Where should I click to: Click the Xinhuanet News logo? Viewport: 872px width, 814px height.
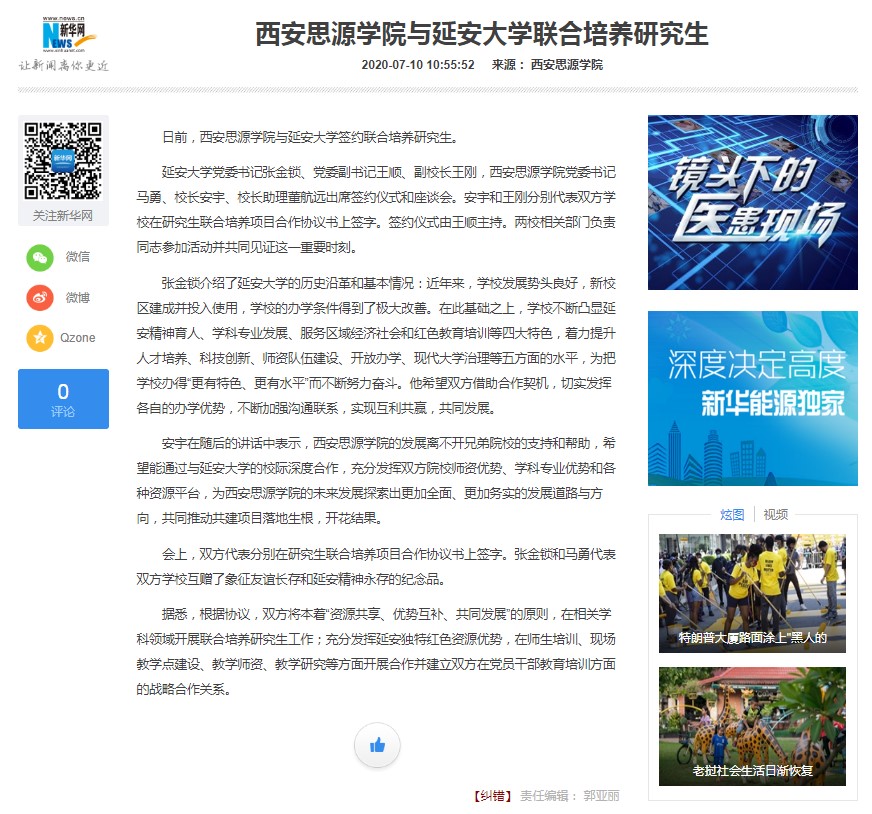pyautogui.click(x=66, y=36)
